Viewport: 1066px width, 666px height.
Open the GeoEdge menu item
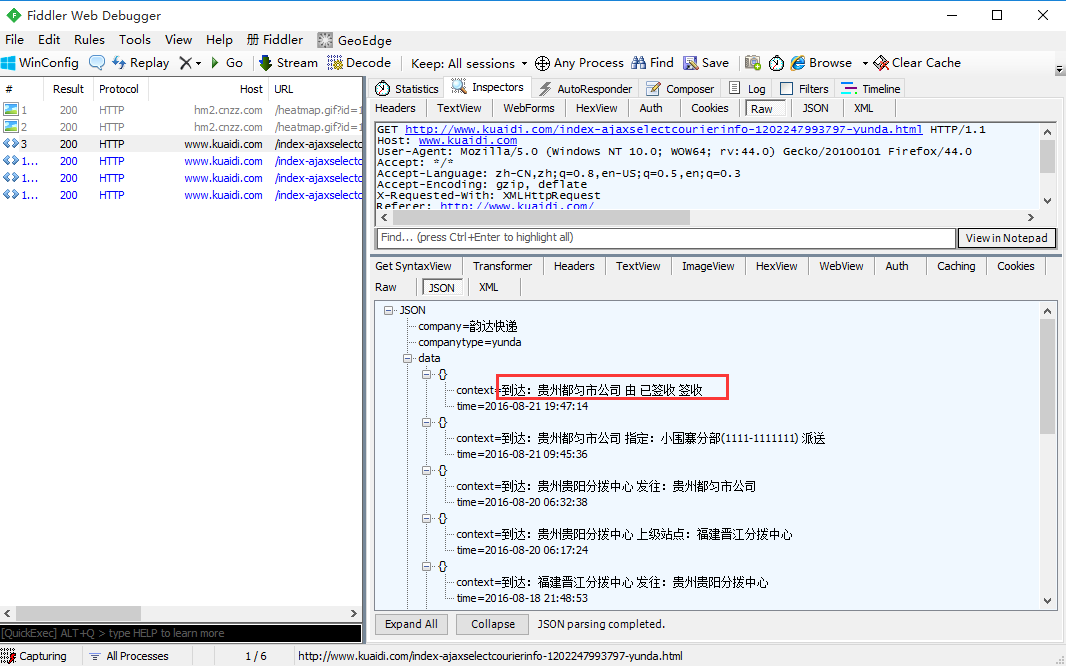(354, 40)
